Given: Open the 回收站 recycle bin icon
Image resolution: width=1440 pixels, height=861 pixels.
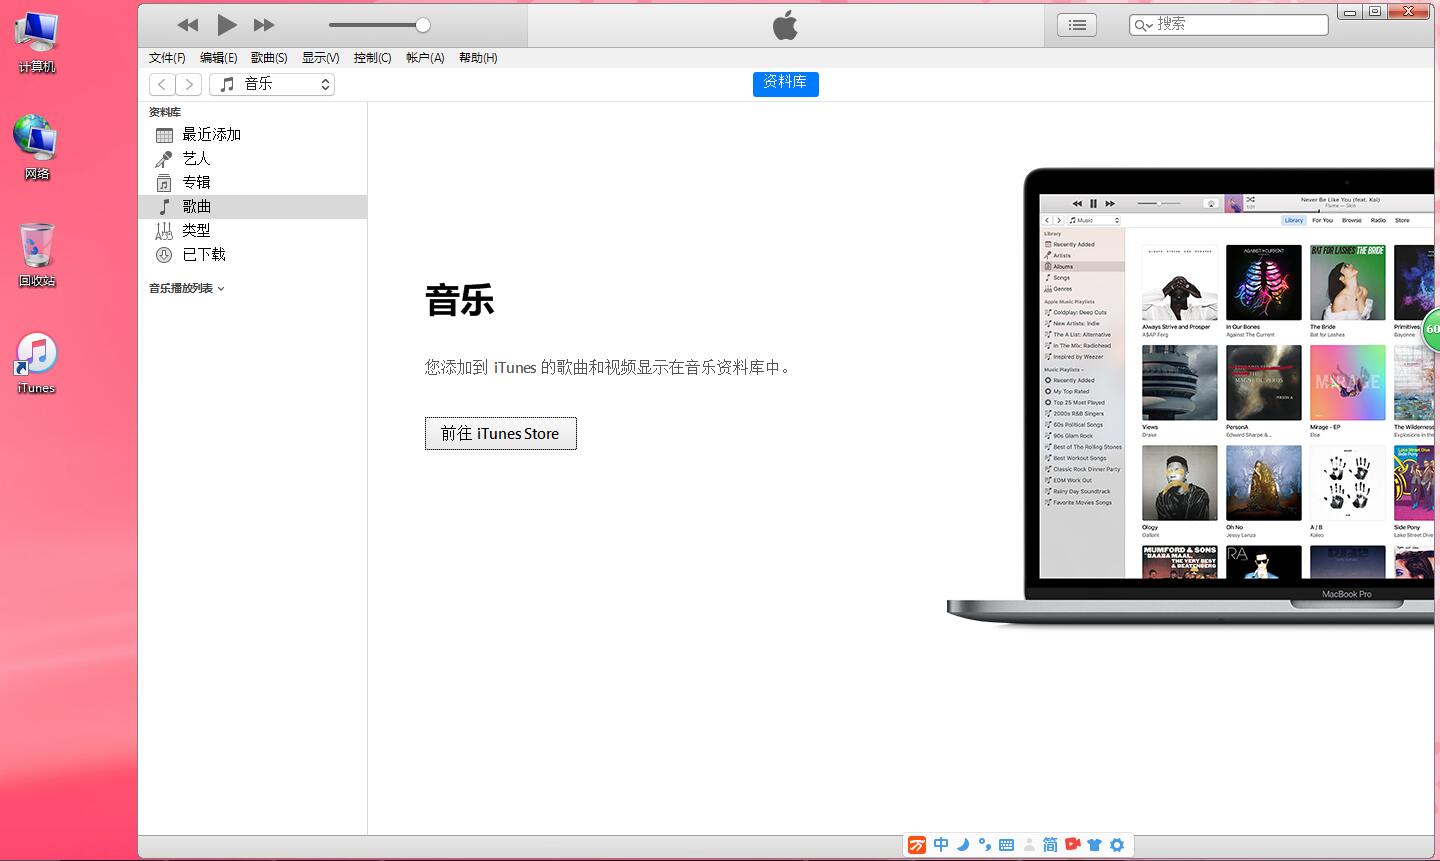Looking at the screenshot, I should point(37,255).
